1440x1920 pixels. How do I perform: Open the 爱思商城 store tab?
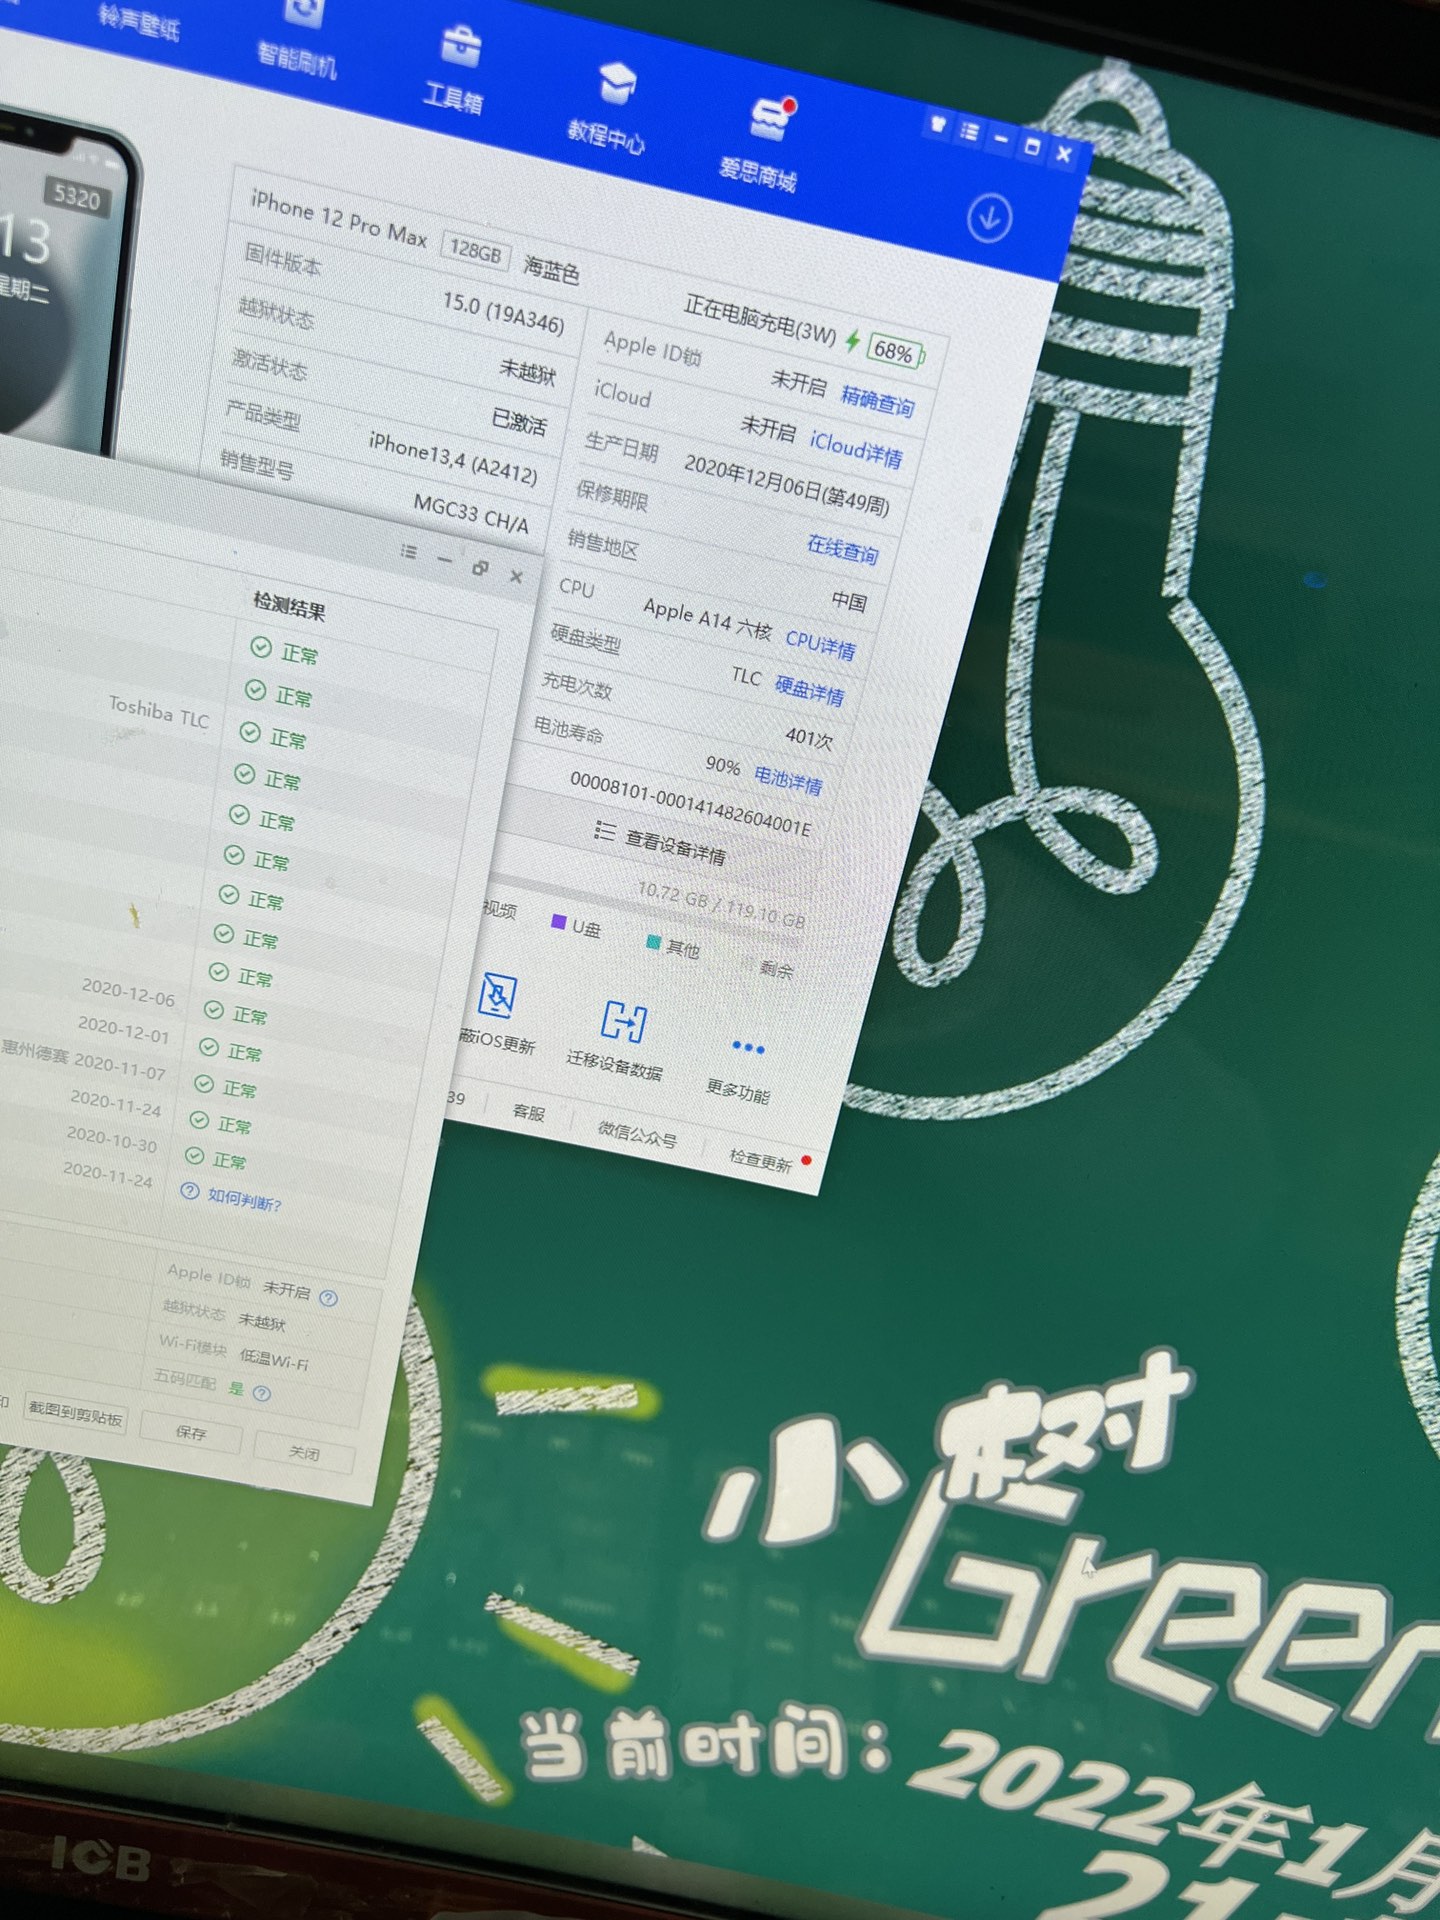[x=762, y=146]
